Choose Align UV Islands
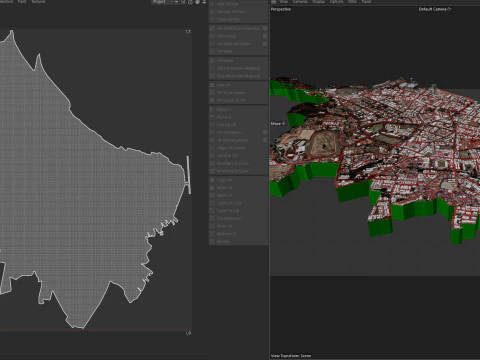 pyautogui.click(x=238, y=148)
